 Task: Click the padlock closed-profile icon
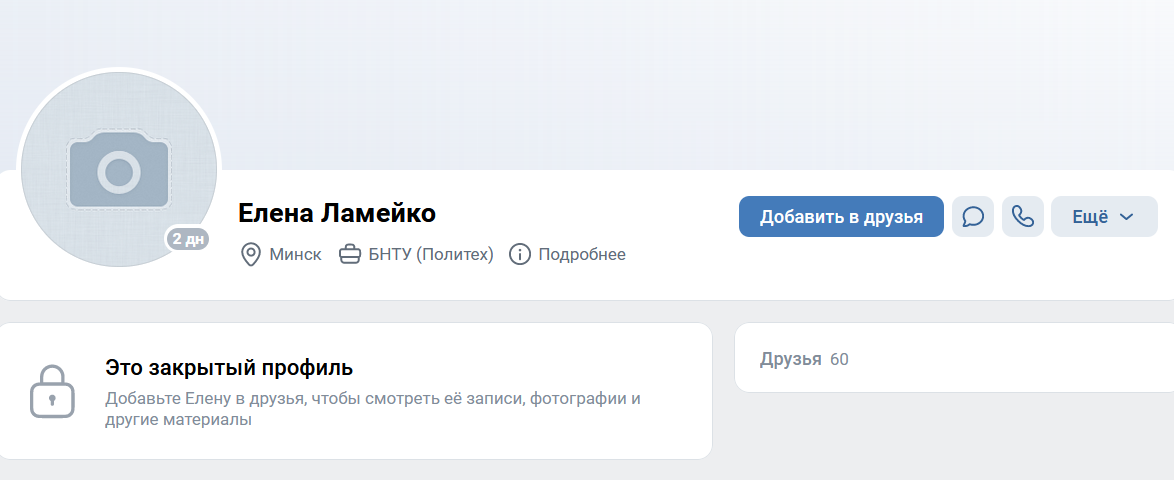(52, 392)
